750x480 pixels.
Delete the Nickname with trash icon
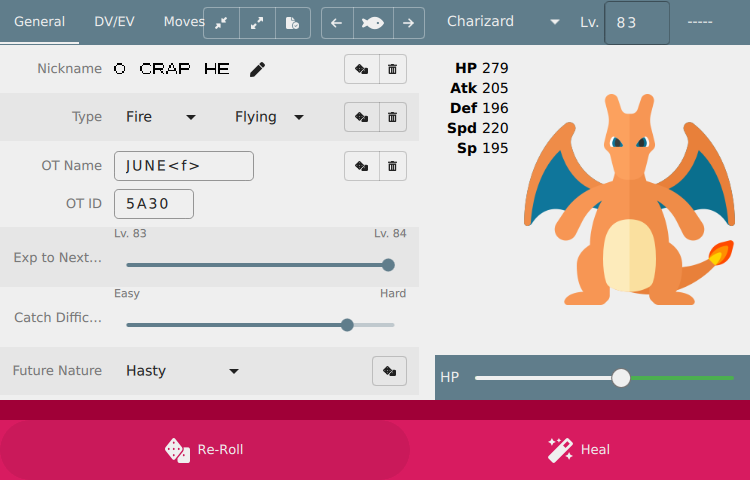click(x=393, y=69)
